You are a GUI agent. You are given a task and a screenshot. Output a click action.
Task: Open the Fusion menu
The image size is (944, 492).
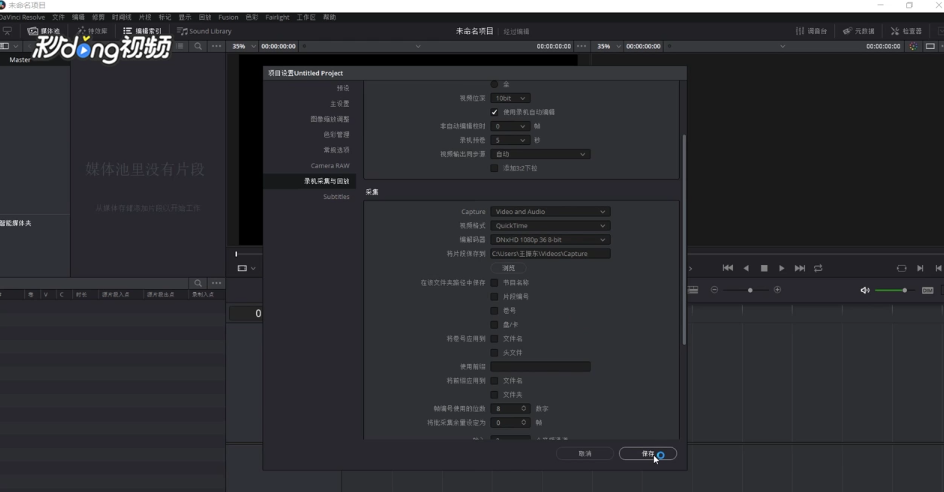(x=228, y=17)
